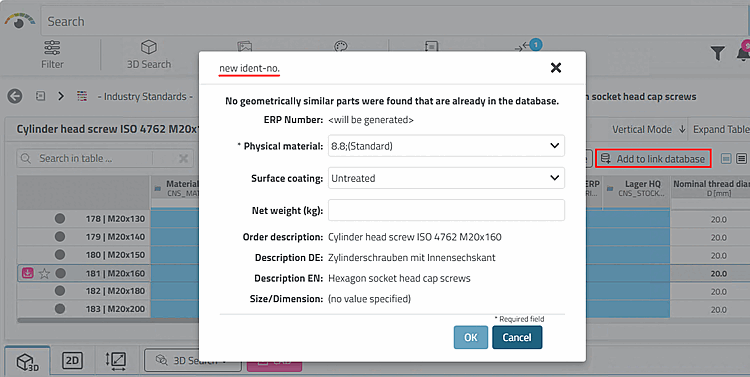The image size is (750, 377).
Task: Click '<will be generated>' ERP Number value
Action: 371,120
